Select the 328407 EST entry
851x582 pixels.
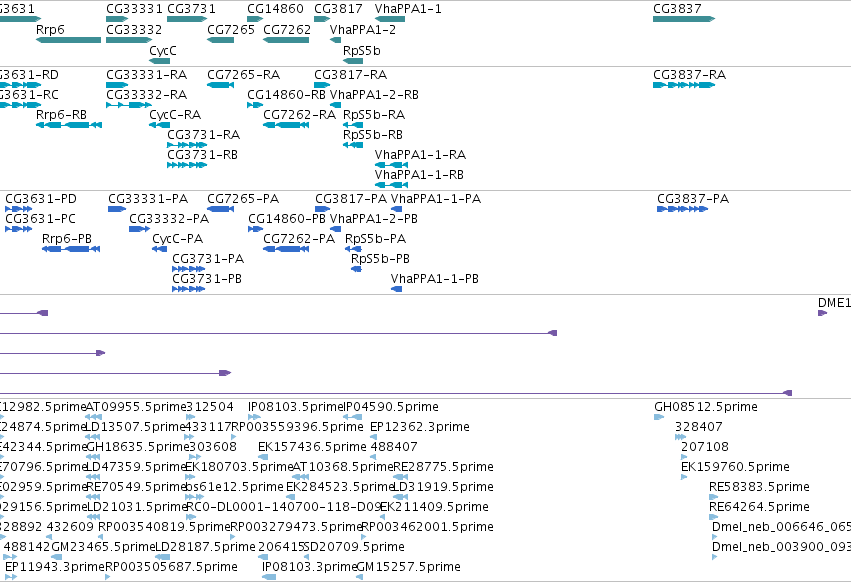(699, 427)
